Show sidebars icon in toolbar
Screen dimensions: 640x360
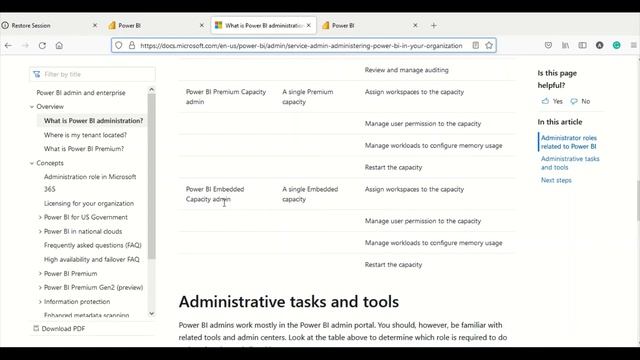click(582, 46)
